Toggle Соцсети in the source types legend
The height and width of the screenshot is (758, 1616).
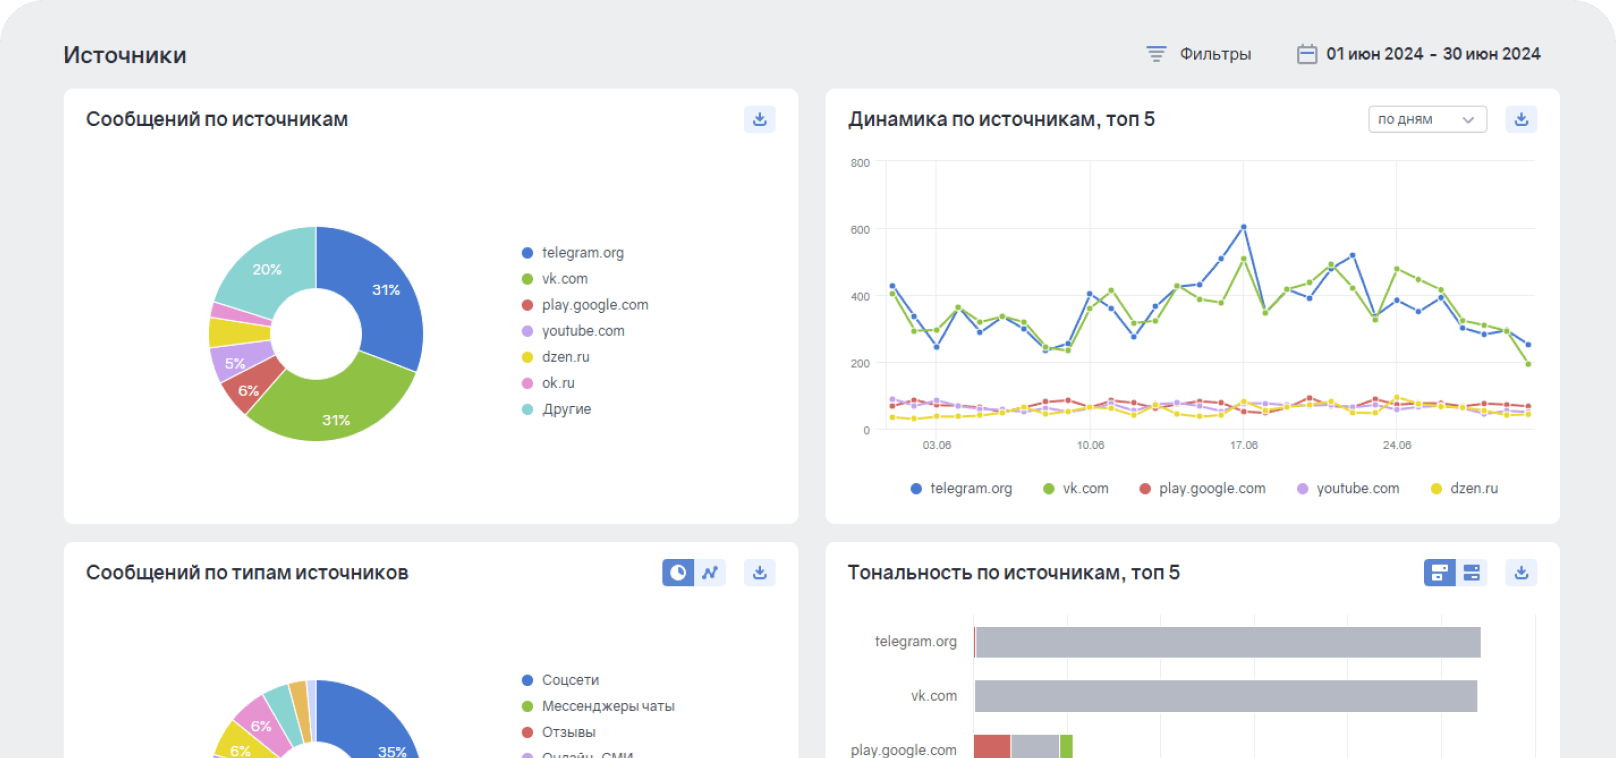click(x=561, y=680)
